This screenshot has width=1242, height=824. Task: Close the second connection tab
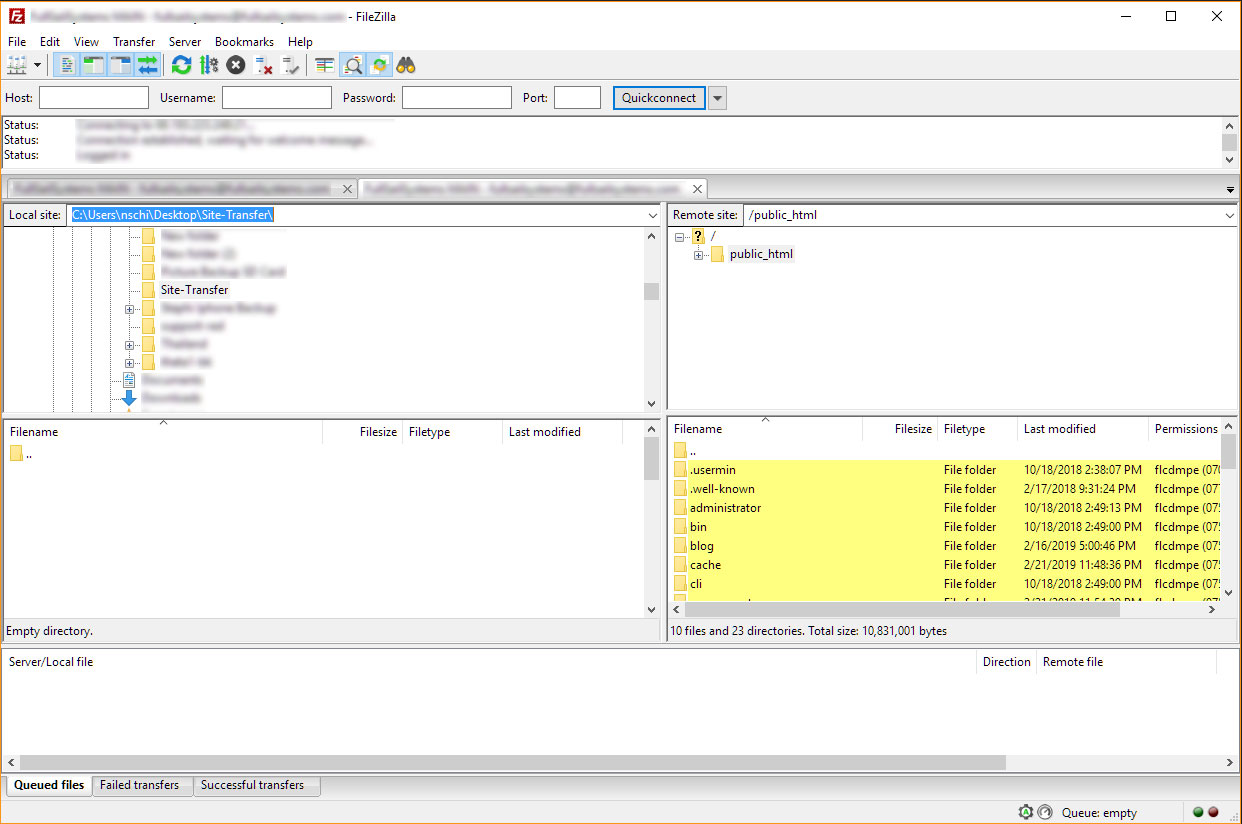pos(698,189)
